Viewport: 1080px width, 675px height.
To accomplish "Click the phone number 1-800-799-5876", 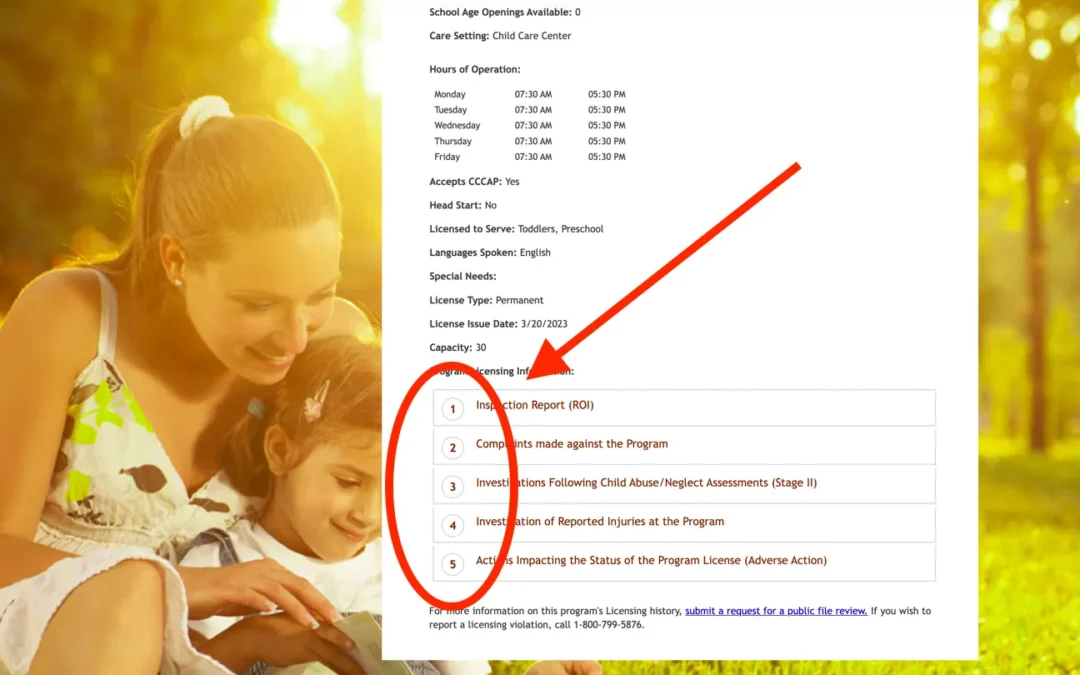I will pyautogui.click(x=608, y=625).
